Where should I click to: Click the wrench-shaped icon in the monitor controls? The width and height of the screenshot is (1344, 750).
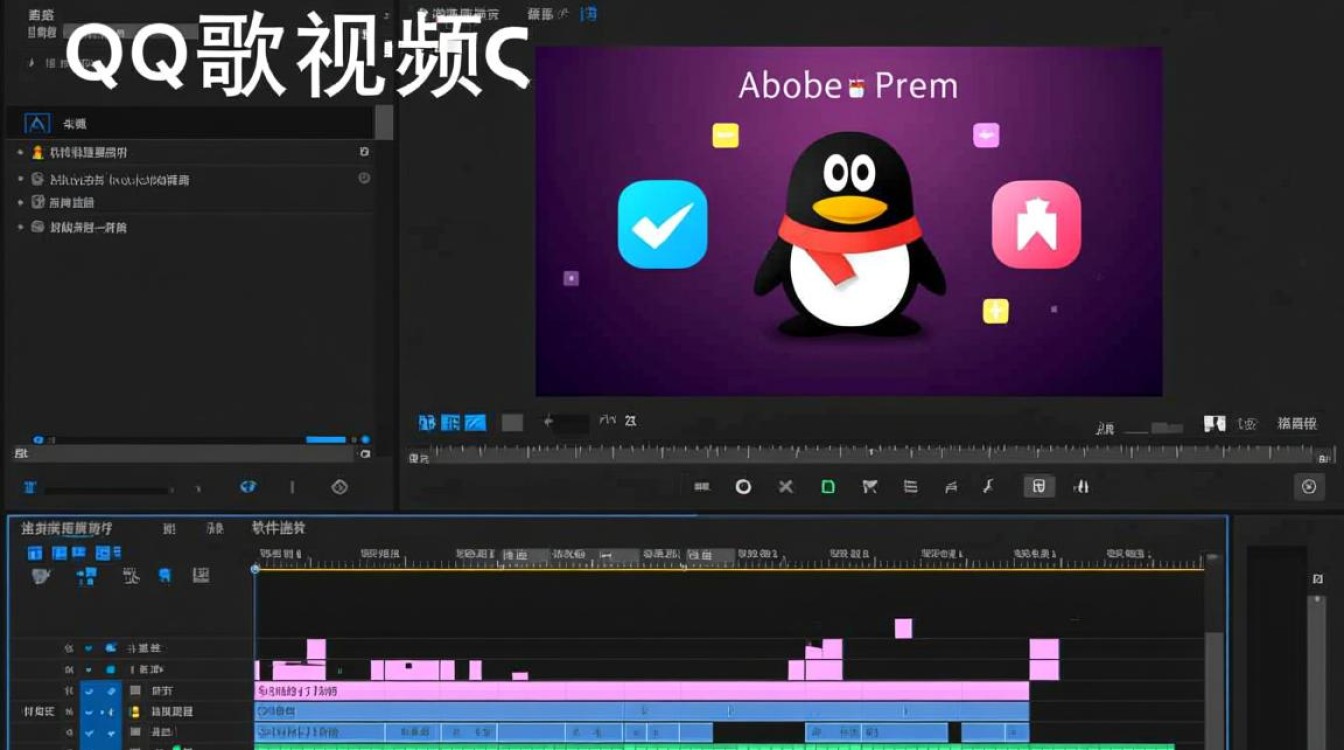988,487
